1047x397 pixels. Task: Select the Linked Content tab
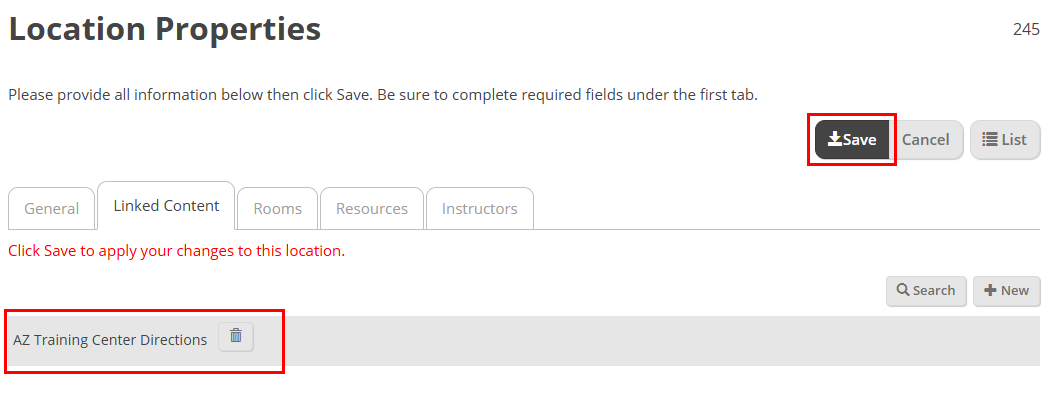(x=166, y=206)
